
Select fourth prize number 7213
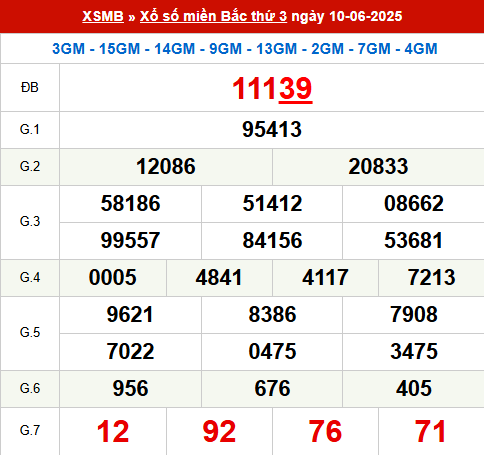point(431,277)
